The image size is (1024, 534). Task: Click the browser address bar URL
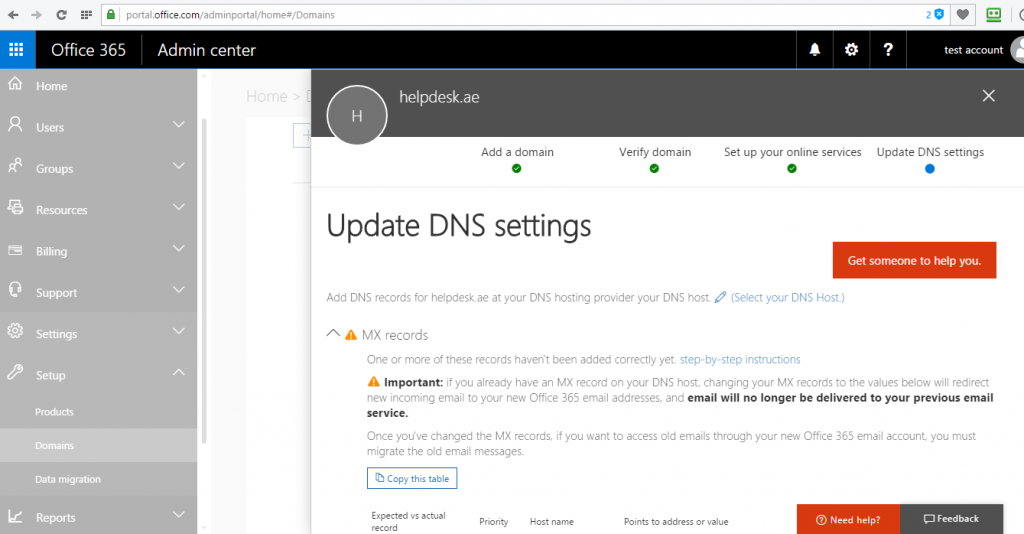click(230, 14)
